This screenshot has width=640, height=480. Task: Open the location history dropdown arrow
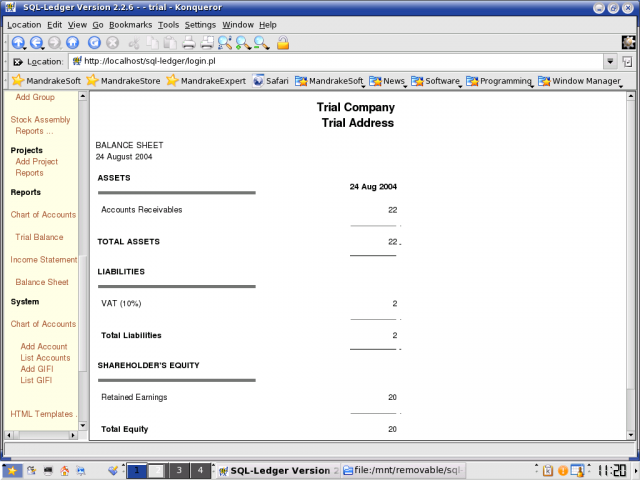pos(610,62)
